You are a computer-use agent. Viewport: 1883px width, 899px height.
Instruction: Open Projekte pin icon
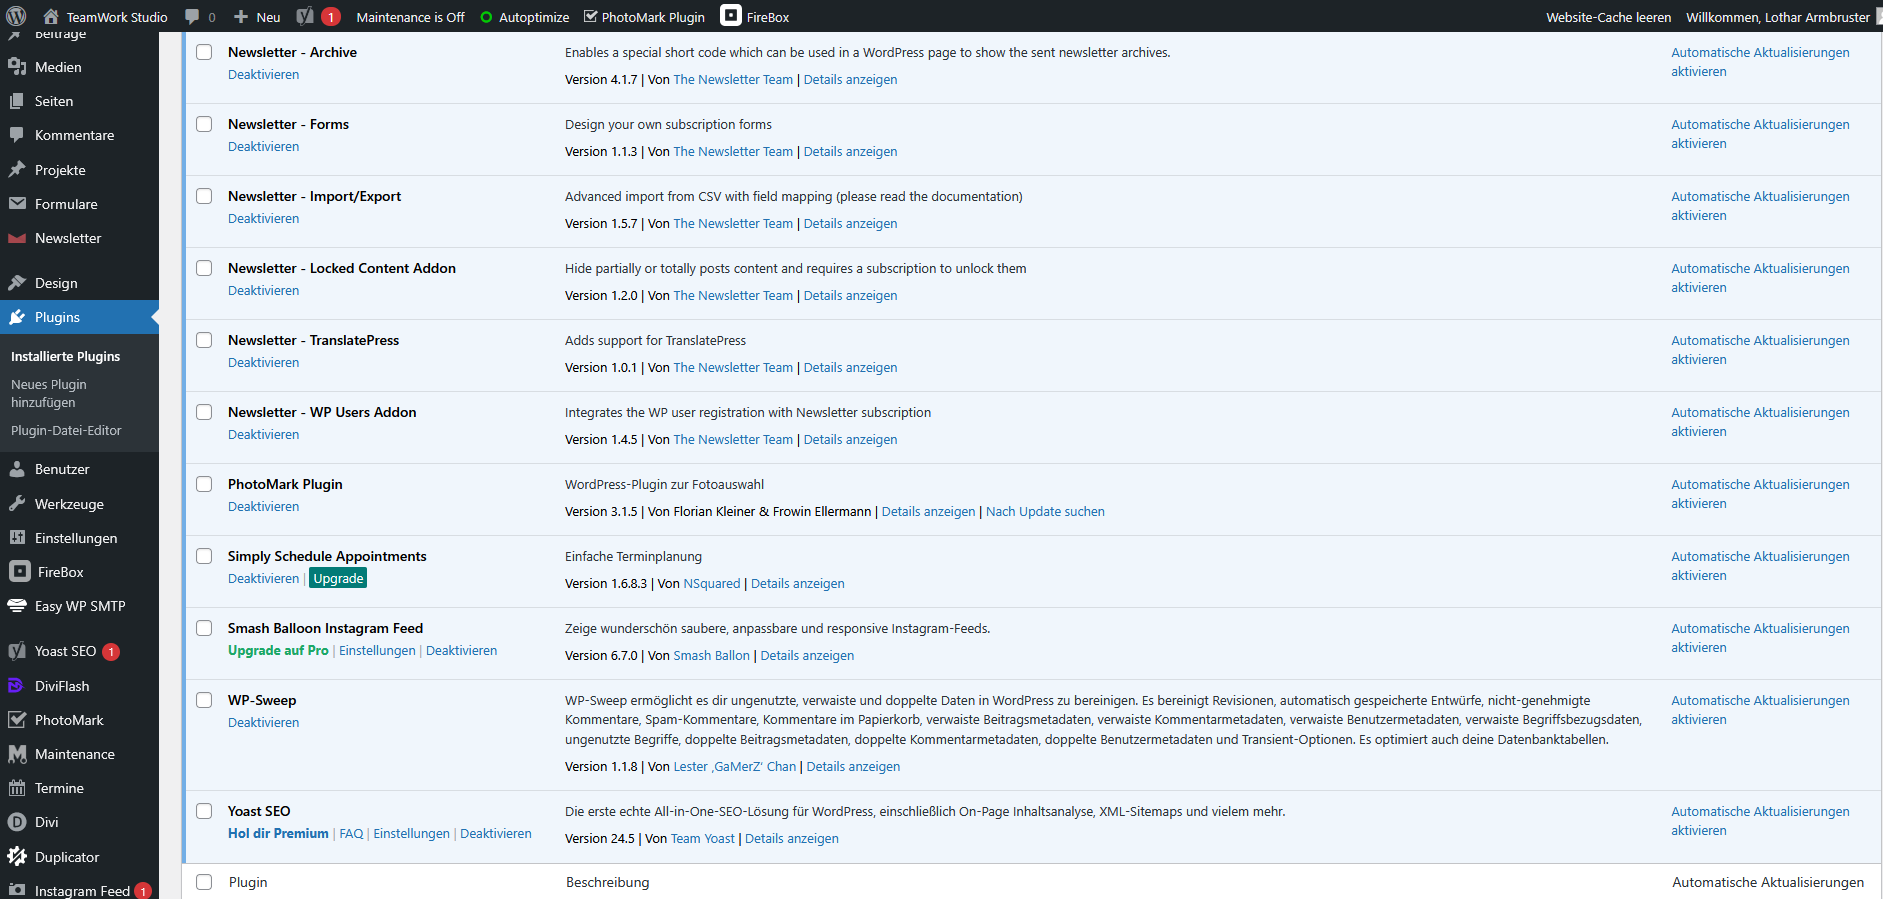click(x=17, y=170)
